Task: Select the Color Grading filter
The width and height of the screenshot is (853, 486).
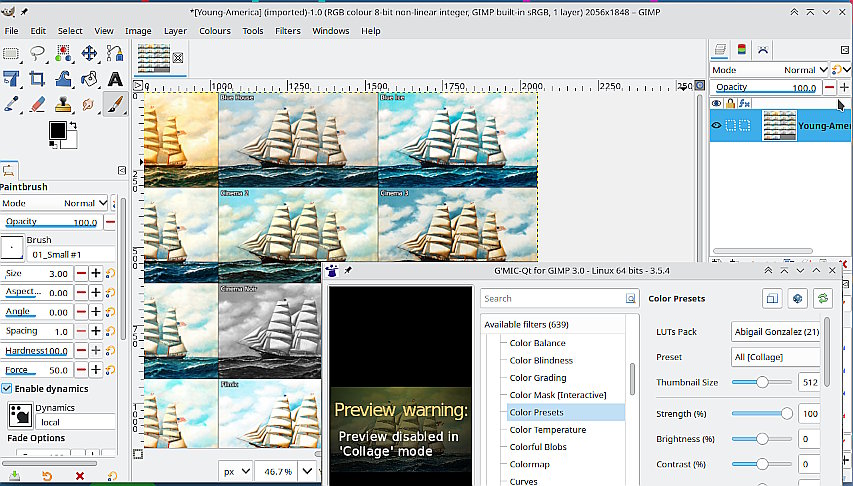Action: [537, 378]
